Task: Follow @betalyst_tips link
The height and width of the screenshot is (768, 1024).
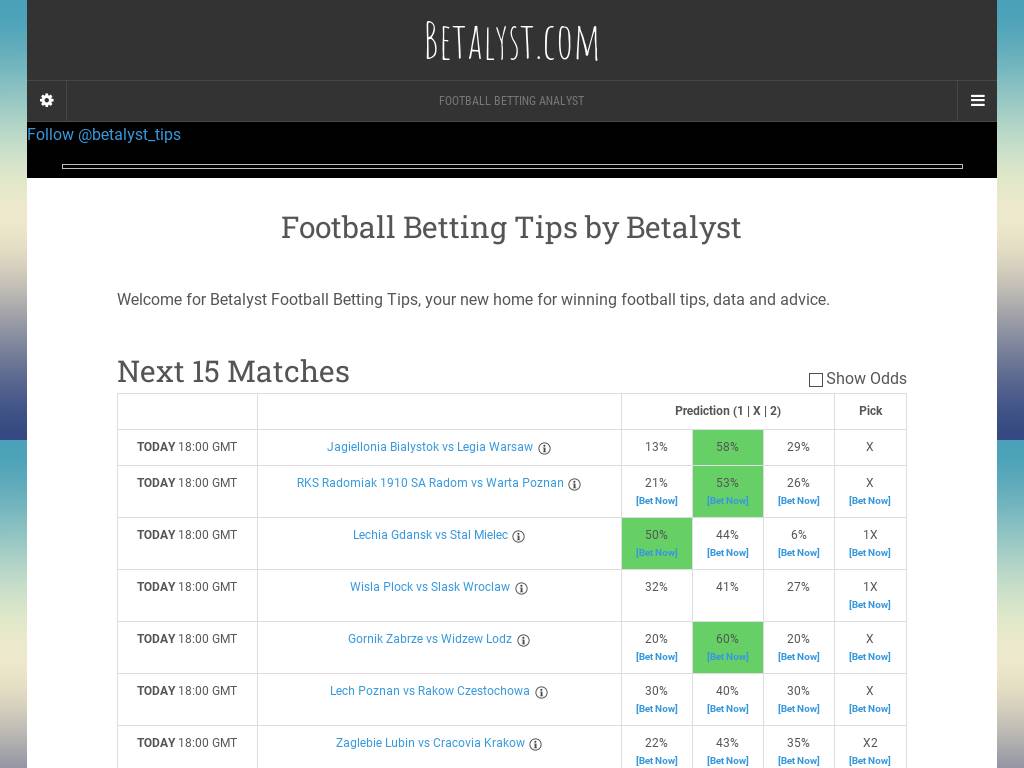Action: click(104, 135)
